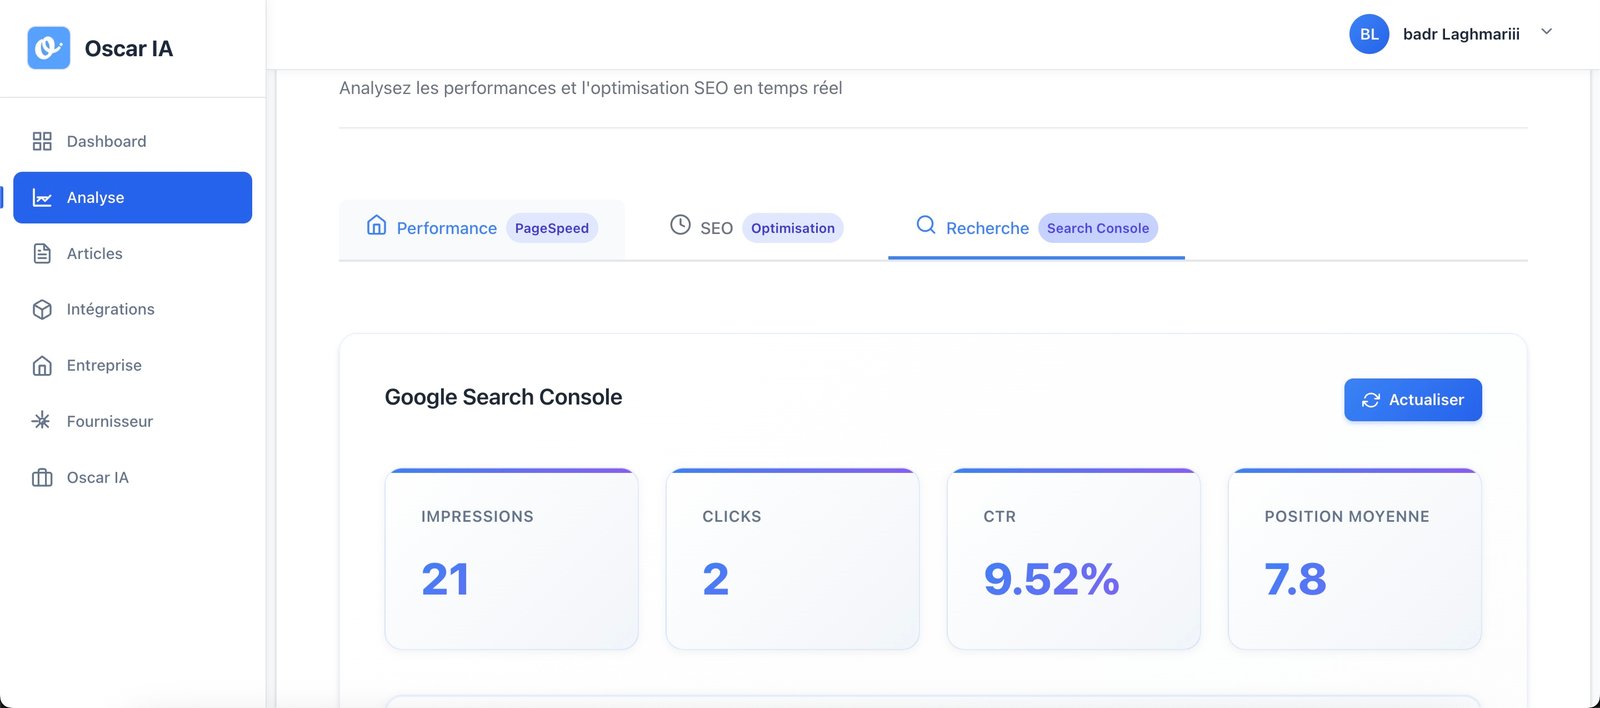This screenshot has width=1600, height=708.
Task: Click the Analyse chart icon
Action: (x=42, y=198)
